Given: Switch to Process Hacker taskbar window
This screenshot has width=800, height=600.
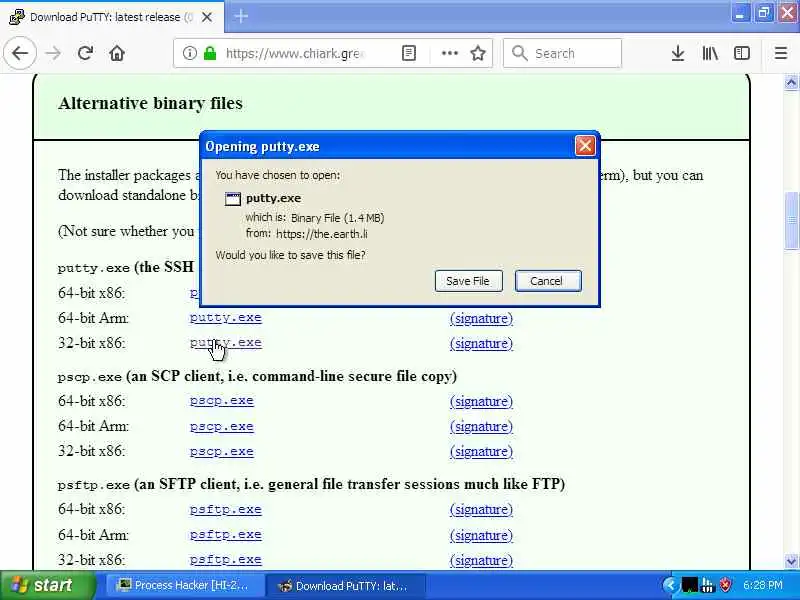Looking at the screenshot, I should 184,585.
